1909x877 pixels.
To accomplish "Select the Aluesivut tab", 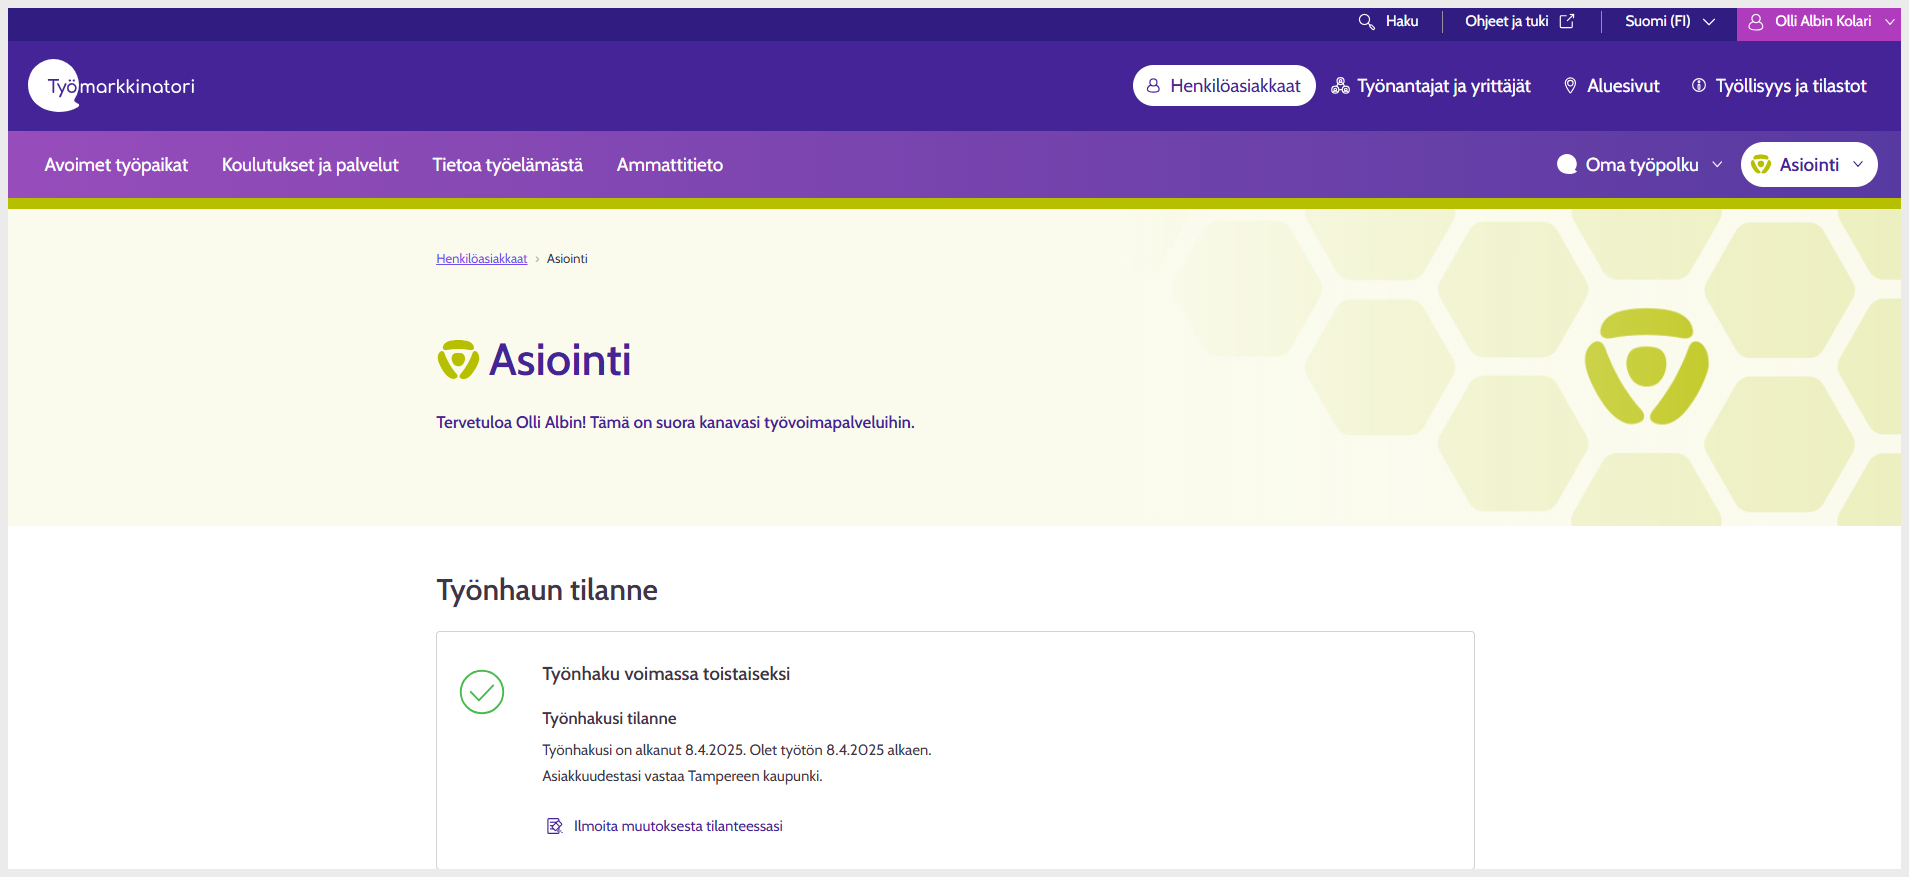I will (1611, 86).
